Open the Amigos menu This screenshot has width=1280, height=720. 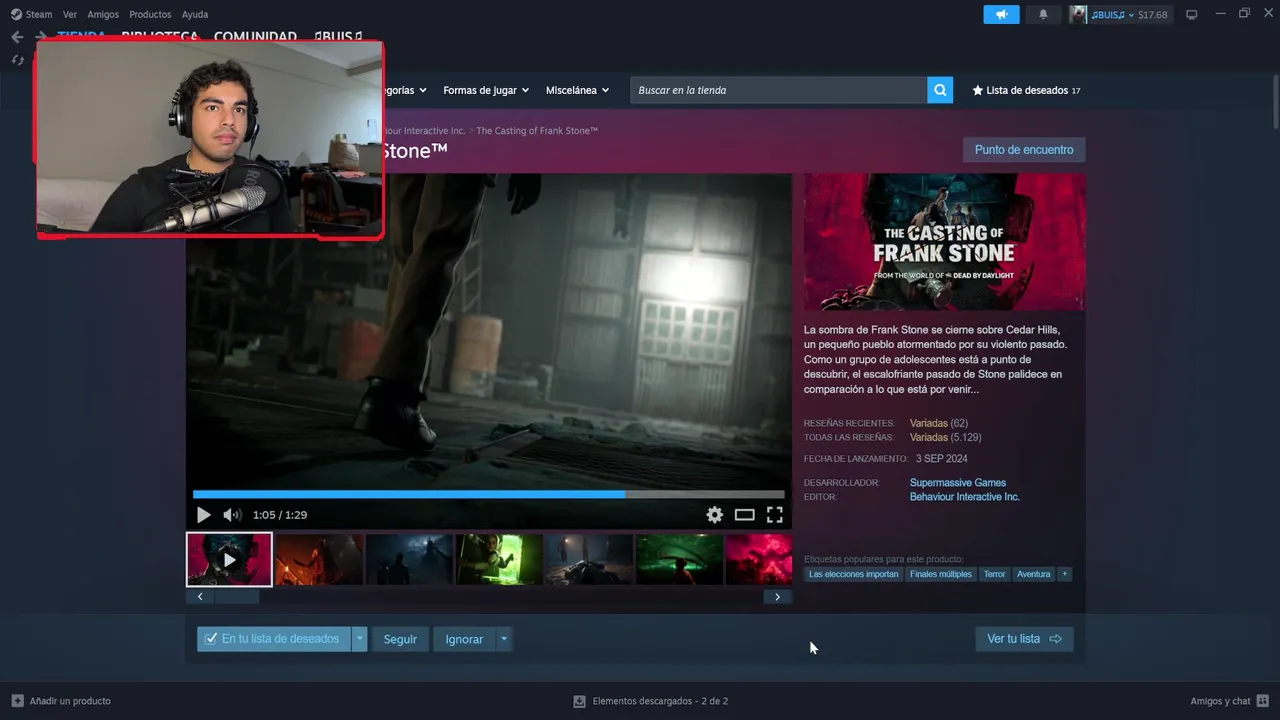coord(103,15)
